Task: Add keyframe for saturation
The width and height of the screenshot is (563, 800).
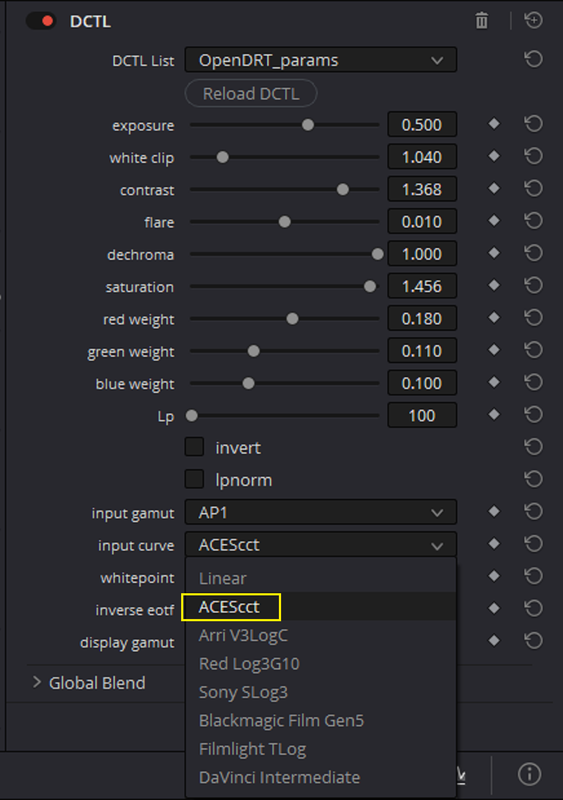Action: tap(494, 285)
